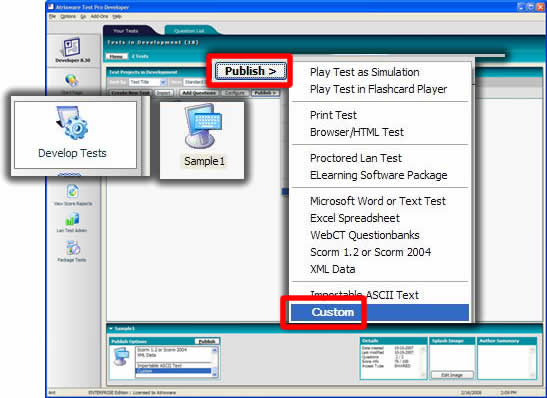Open Lan Test Admin in sidebar
The width and height of the screenshot is (547, 398).
point(72,223)
